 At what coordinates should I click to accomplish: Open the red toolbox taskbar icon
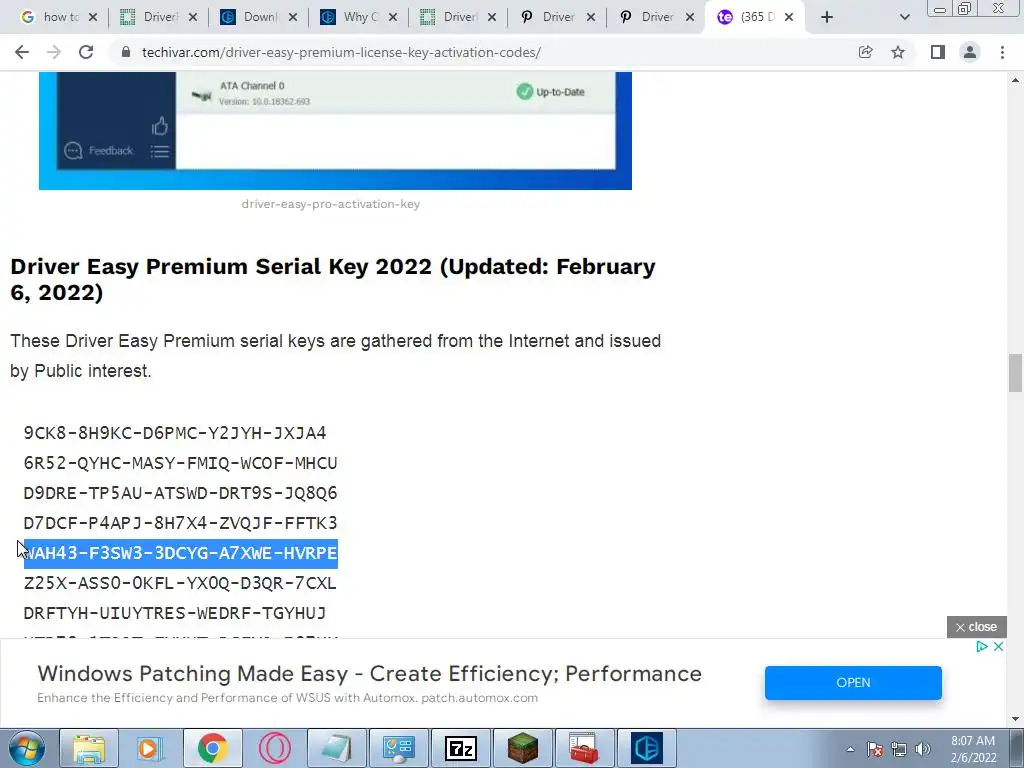pos(583,748)
